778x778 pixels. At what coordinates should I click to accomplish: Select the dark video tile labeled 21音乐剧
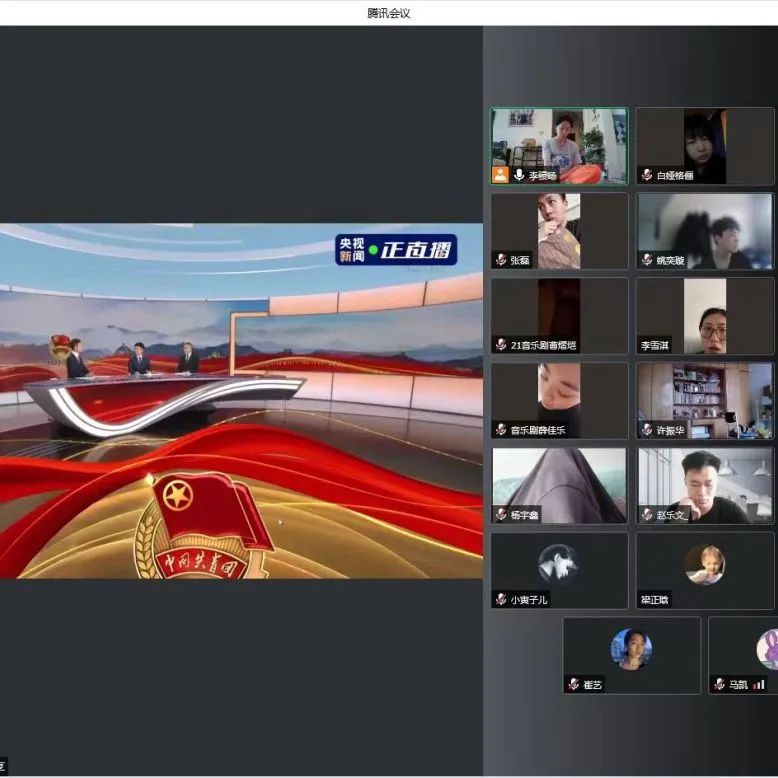point(559,316)
